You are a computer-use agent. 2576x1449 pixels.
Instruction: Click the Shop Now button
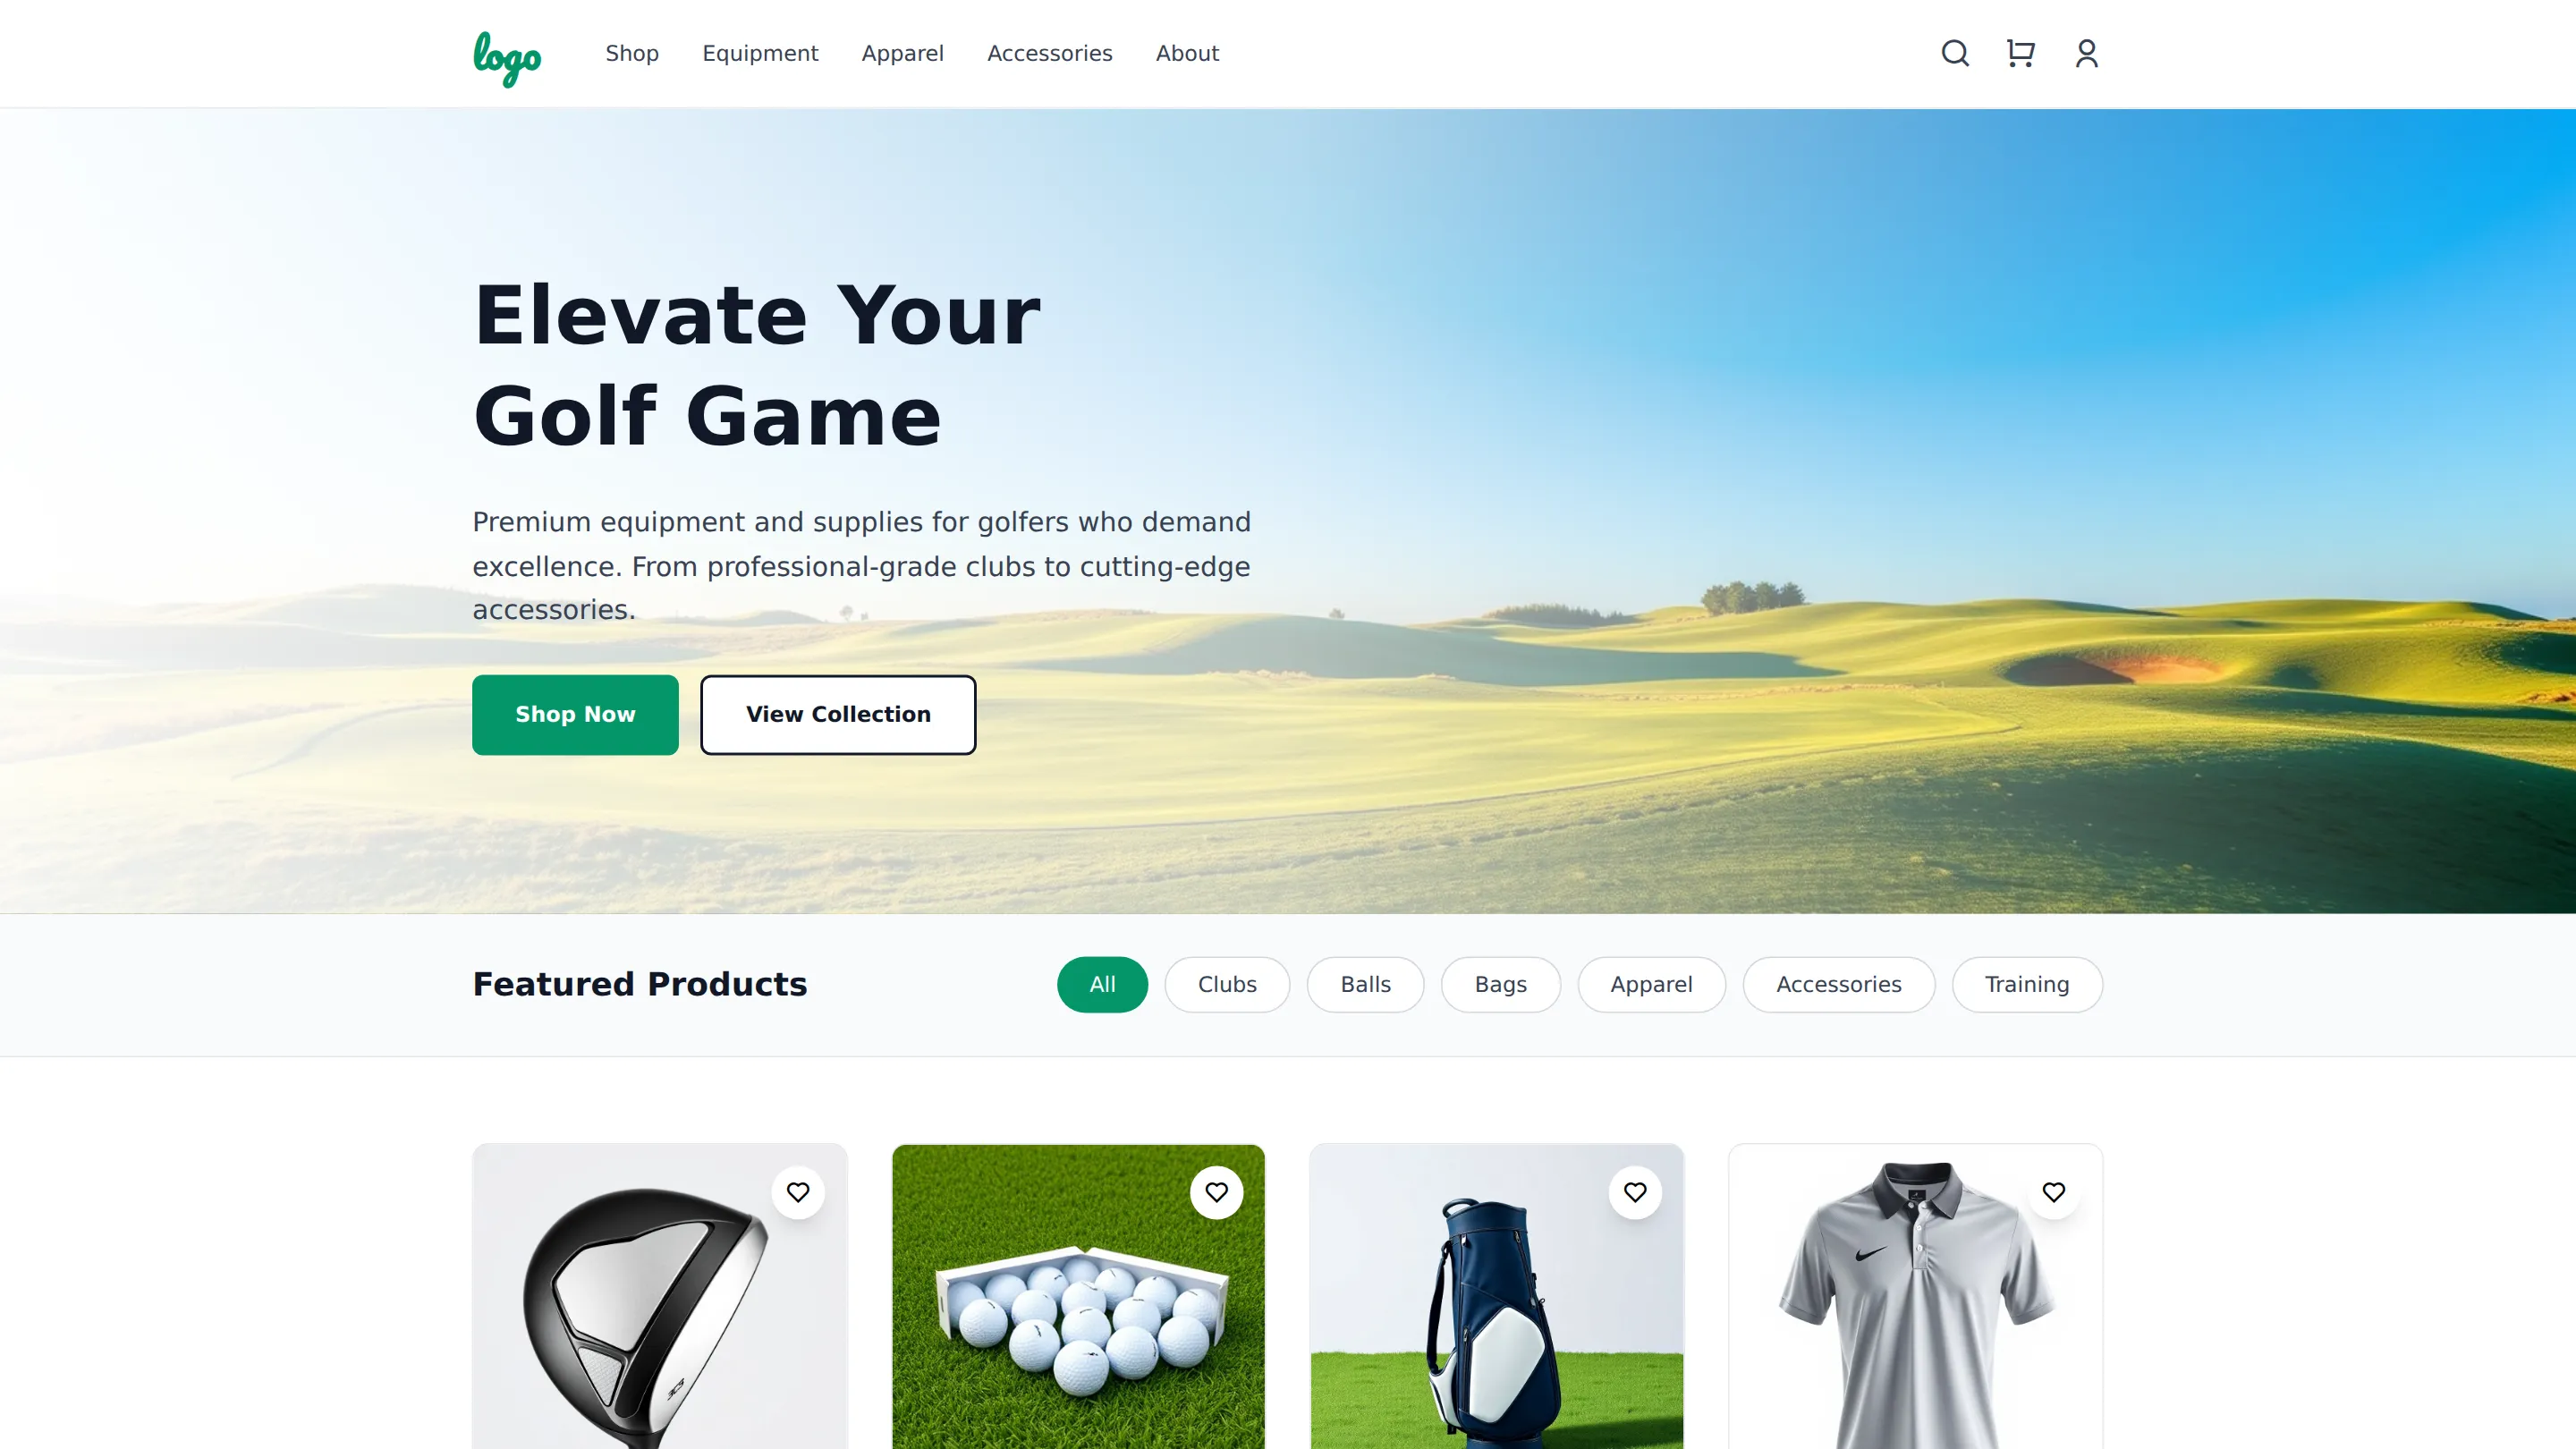(x=575, y=714)
